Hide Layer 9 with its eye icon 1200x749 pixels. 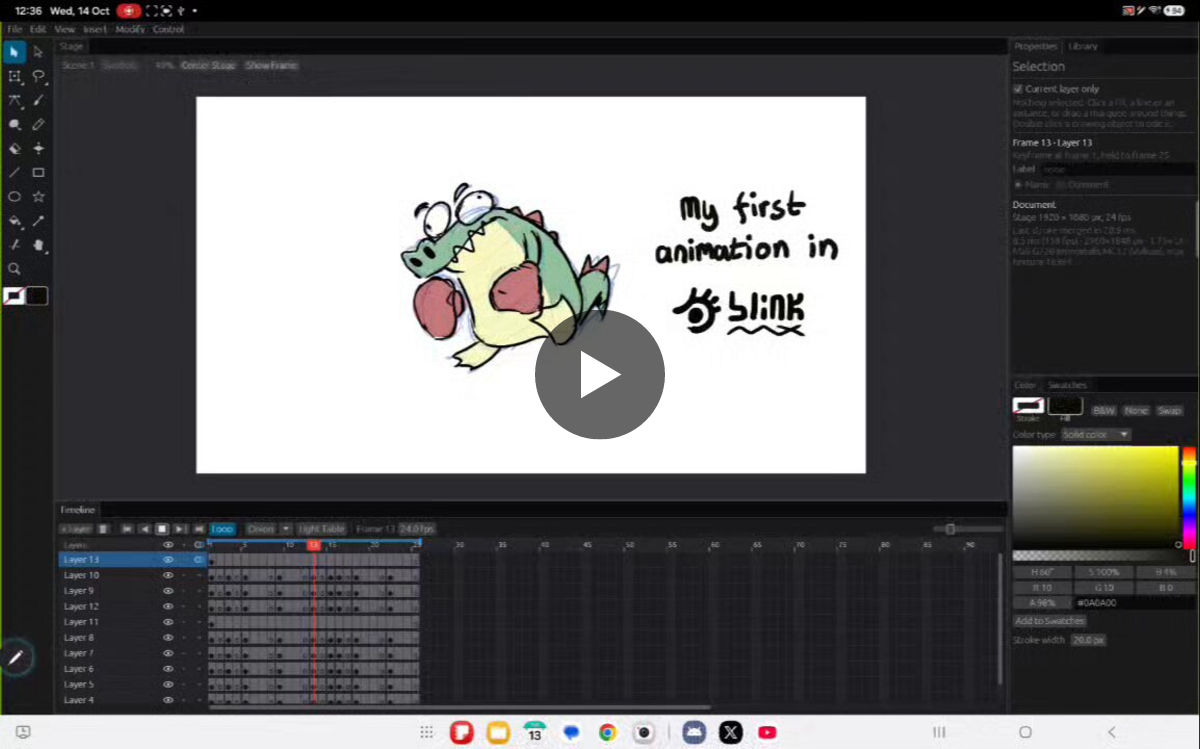[168, 591]
